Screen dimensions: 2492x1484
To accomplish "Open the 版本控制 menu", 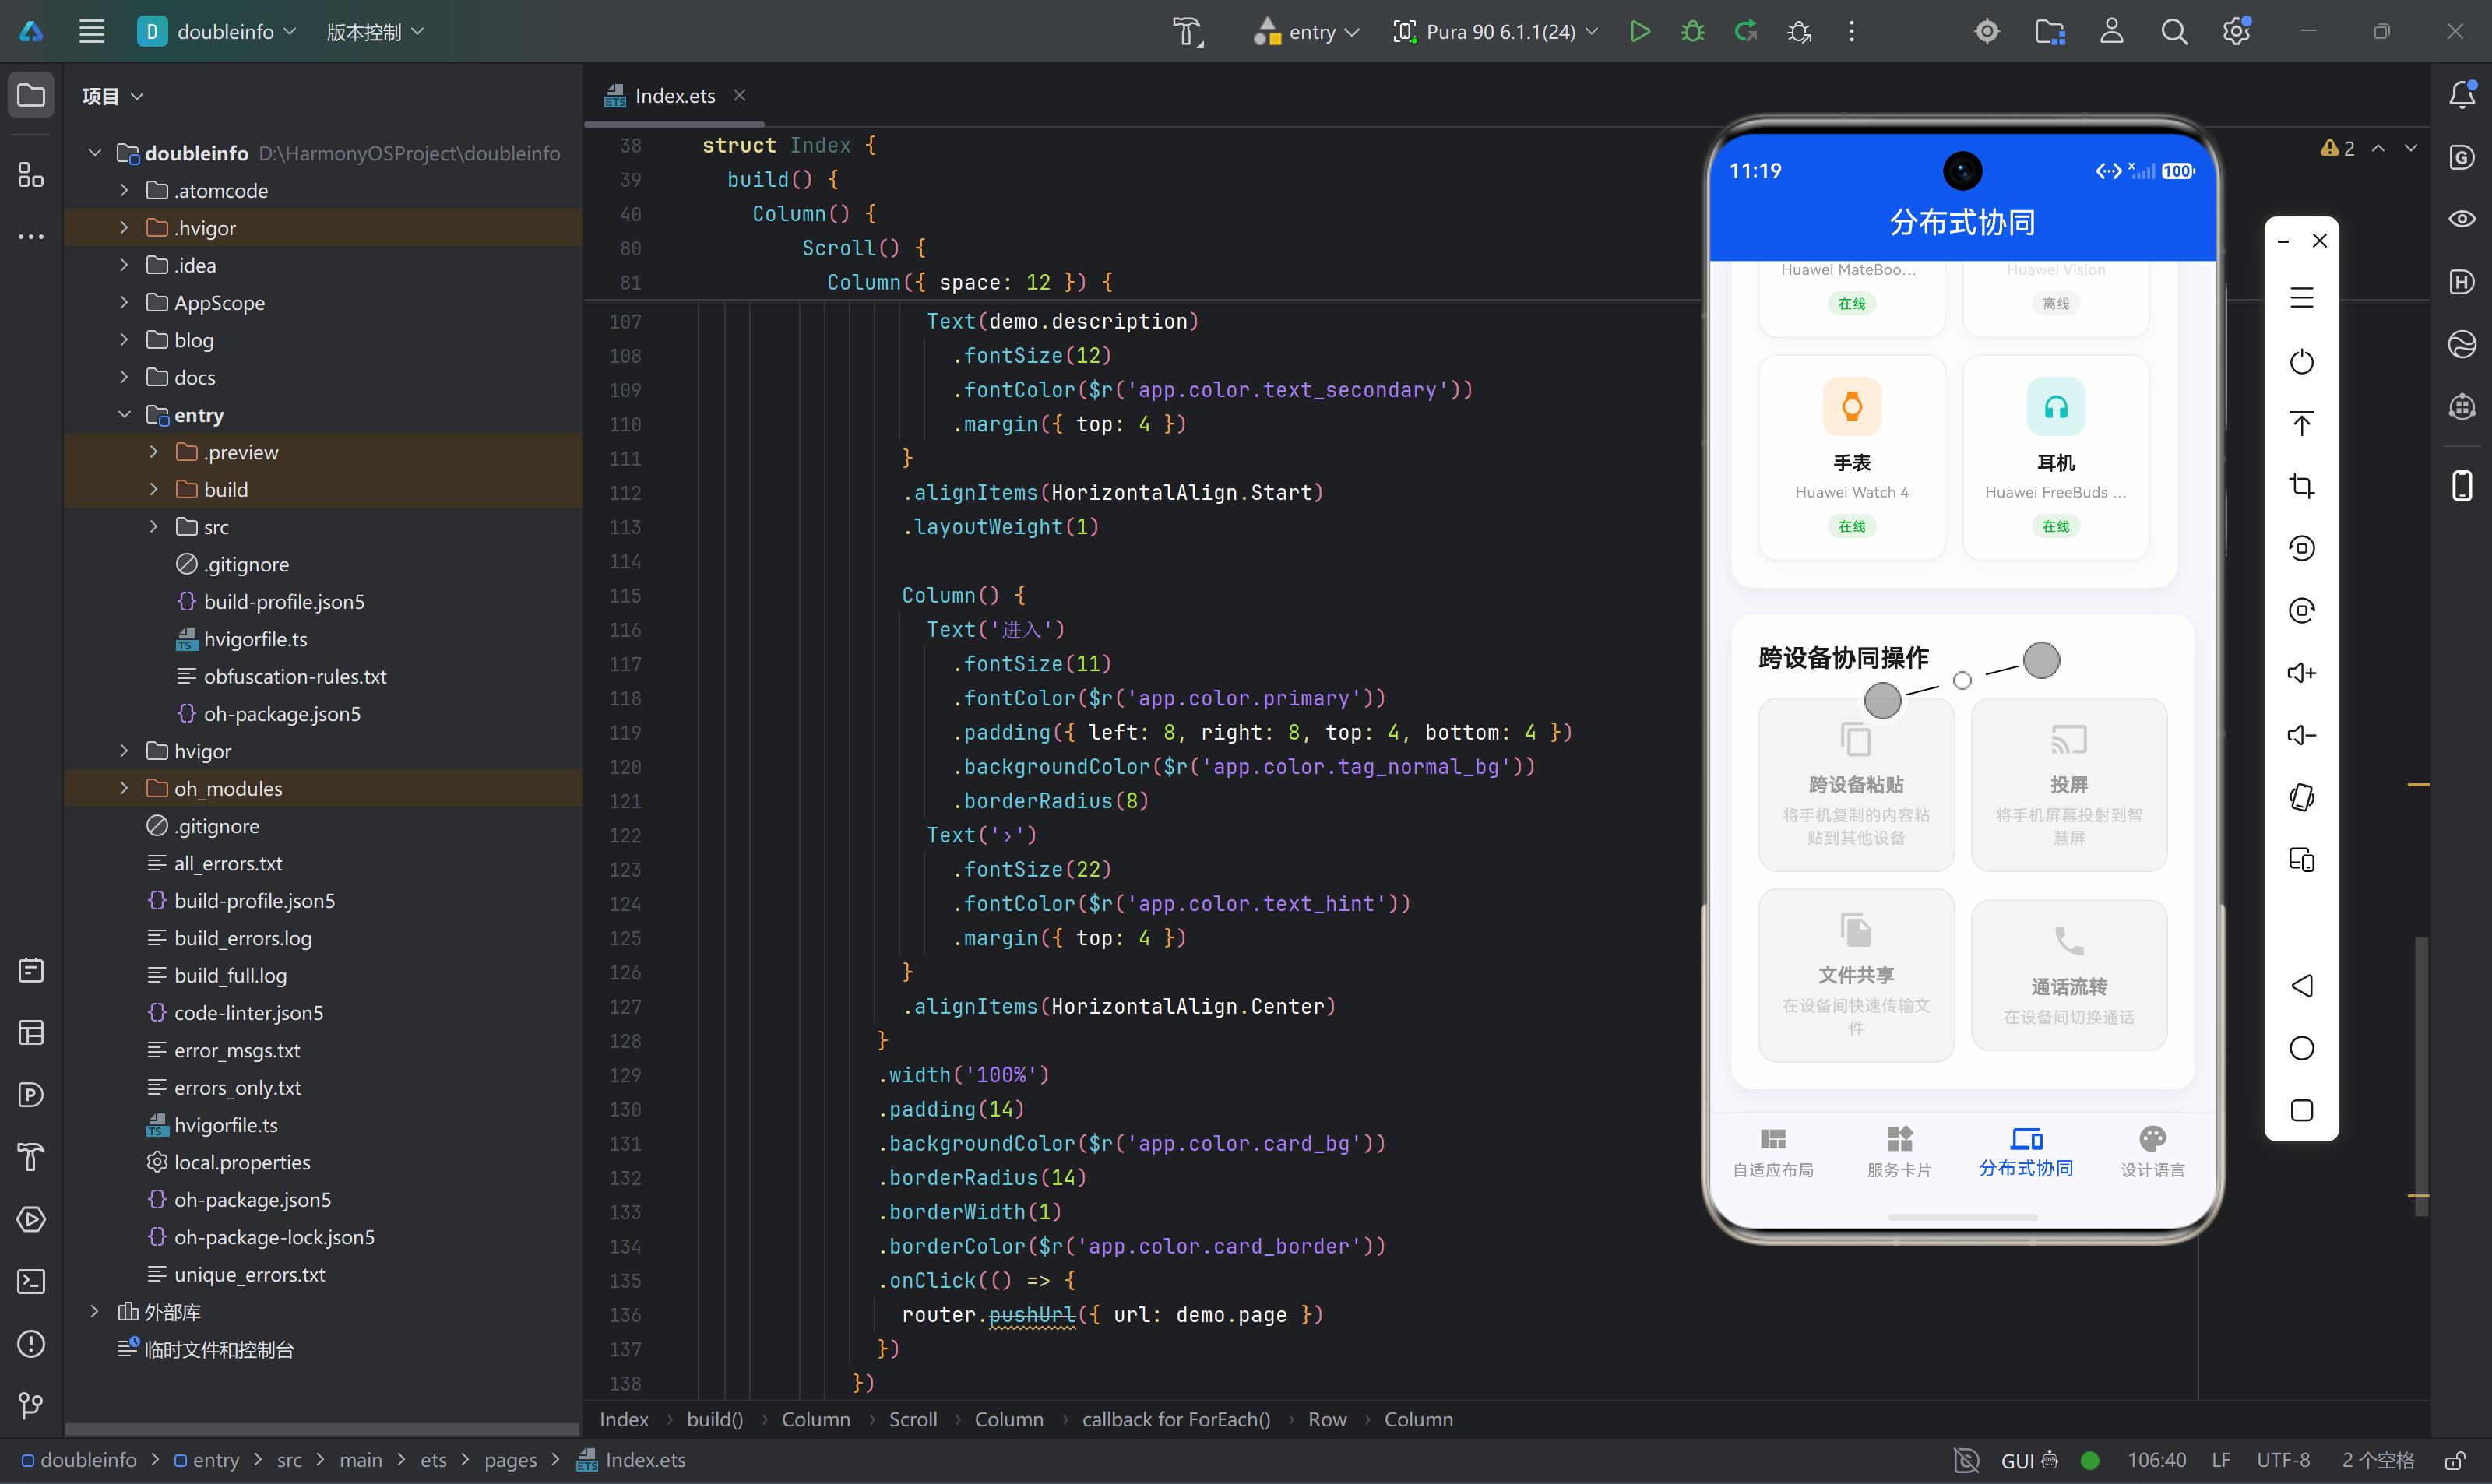I will coord(375,31).
